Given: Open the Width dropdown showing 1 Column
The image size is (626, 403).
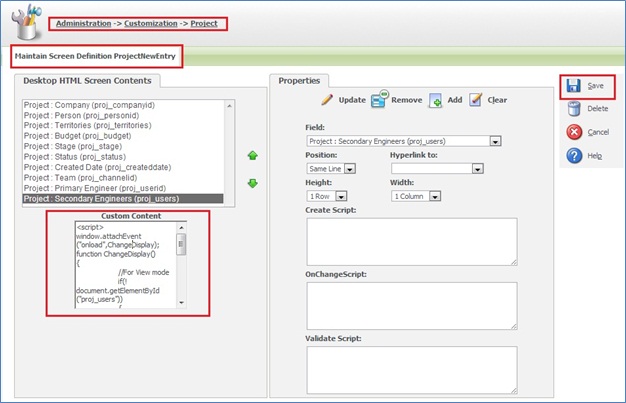Looking at the screenshot, I should (x=435, y=197).
